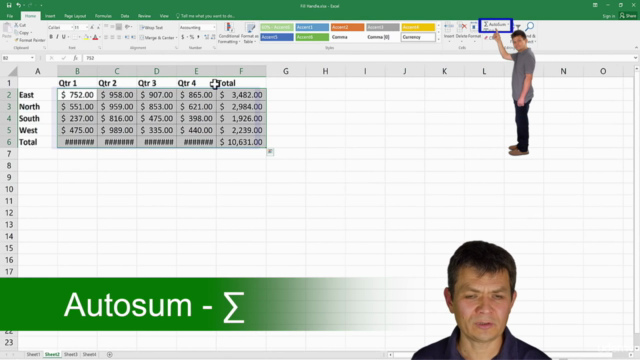The height and width of the screenshot is (360, 640).
Task: Click the Find & Select magnifier icon
Action: (x=530, y=27)
